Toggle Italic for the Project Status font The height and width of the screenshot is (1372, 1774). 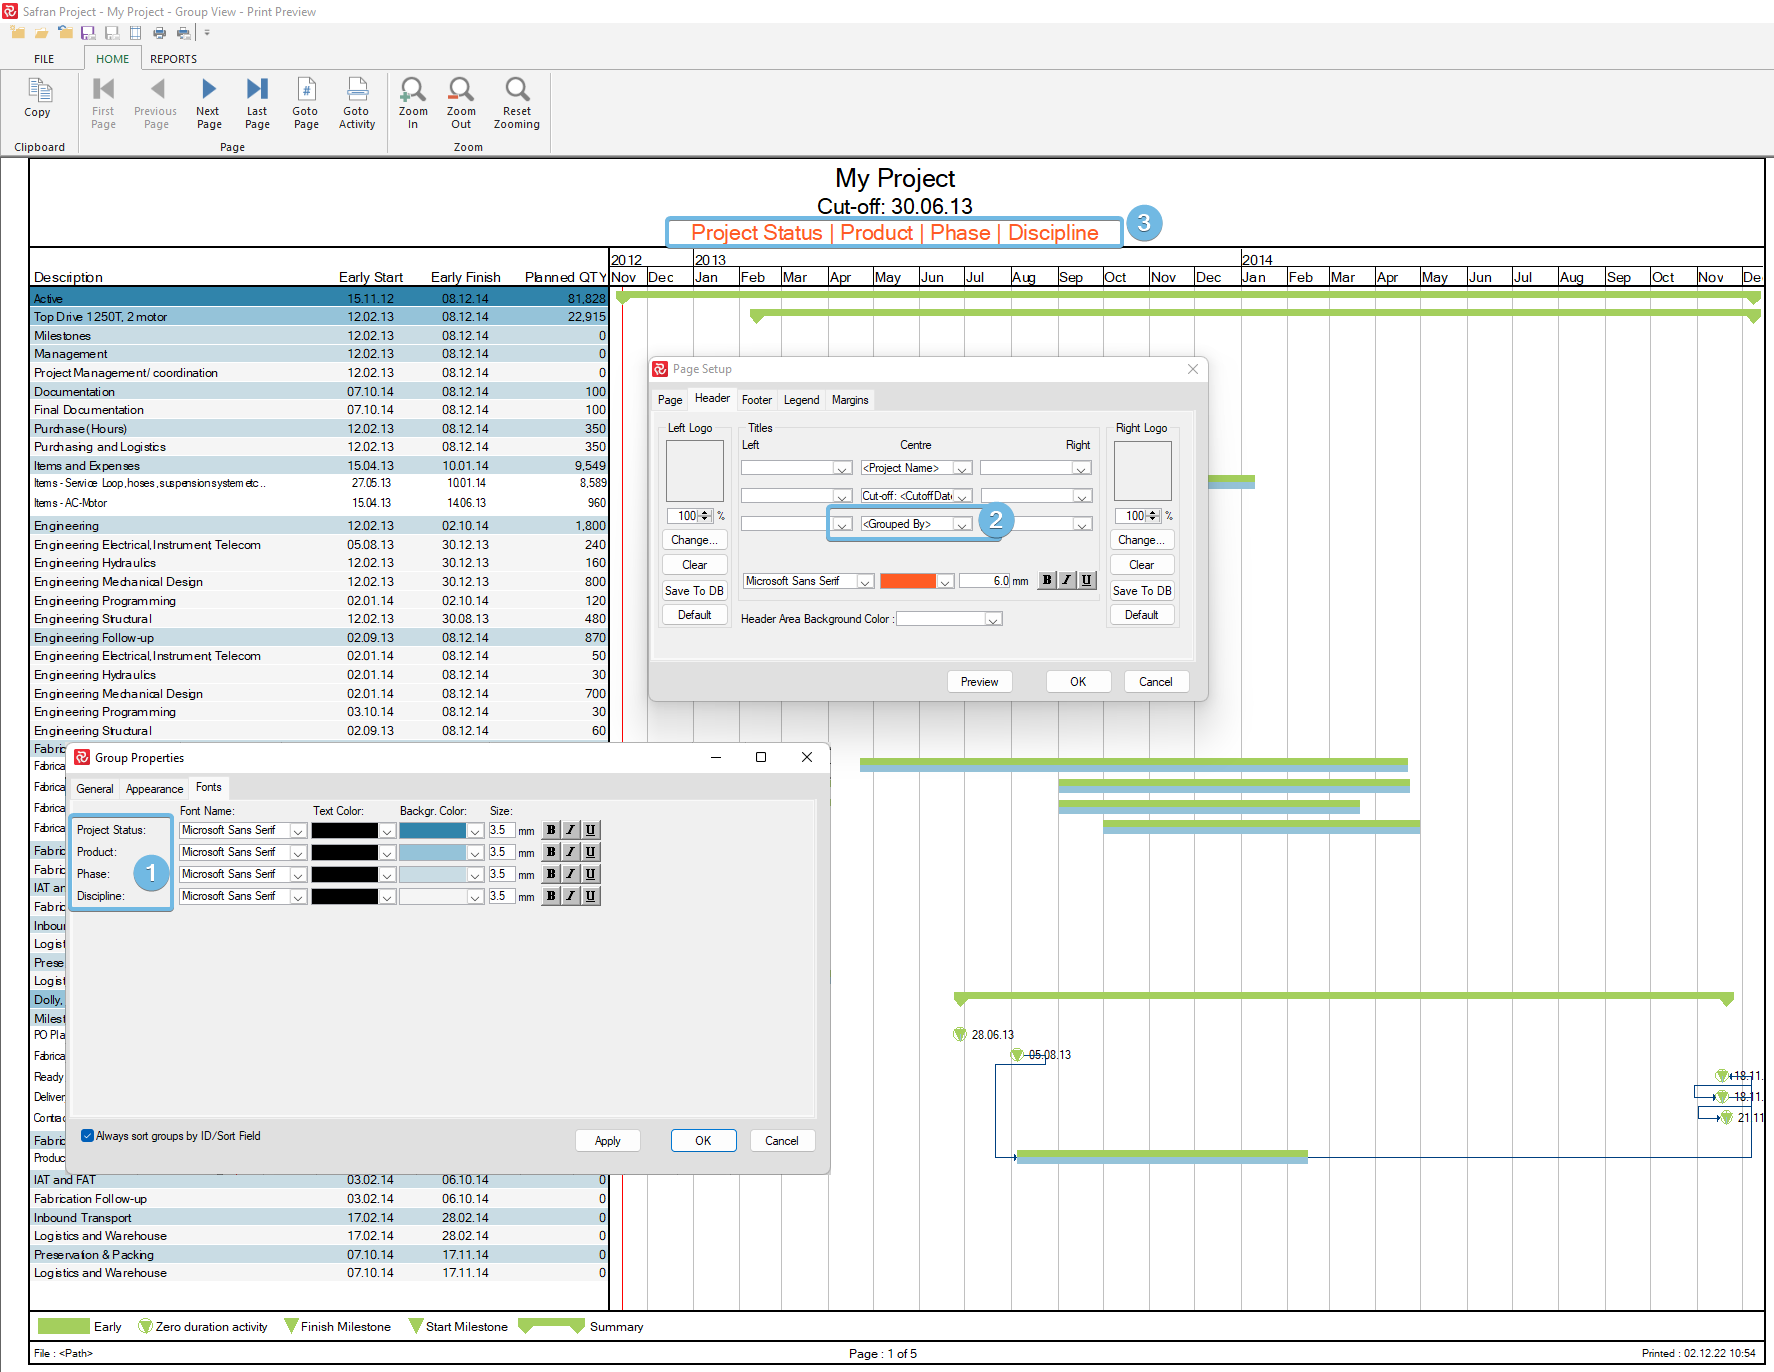point(571,830)
